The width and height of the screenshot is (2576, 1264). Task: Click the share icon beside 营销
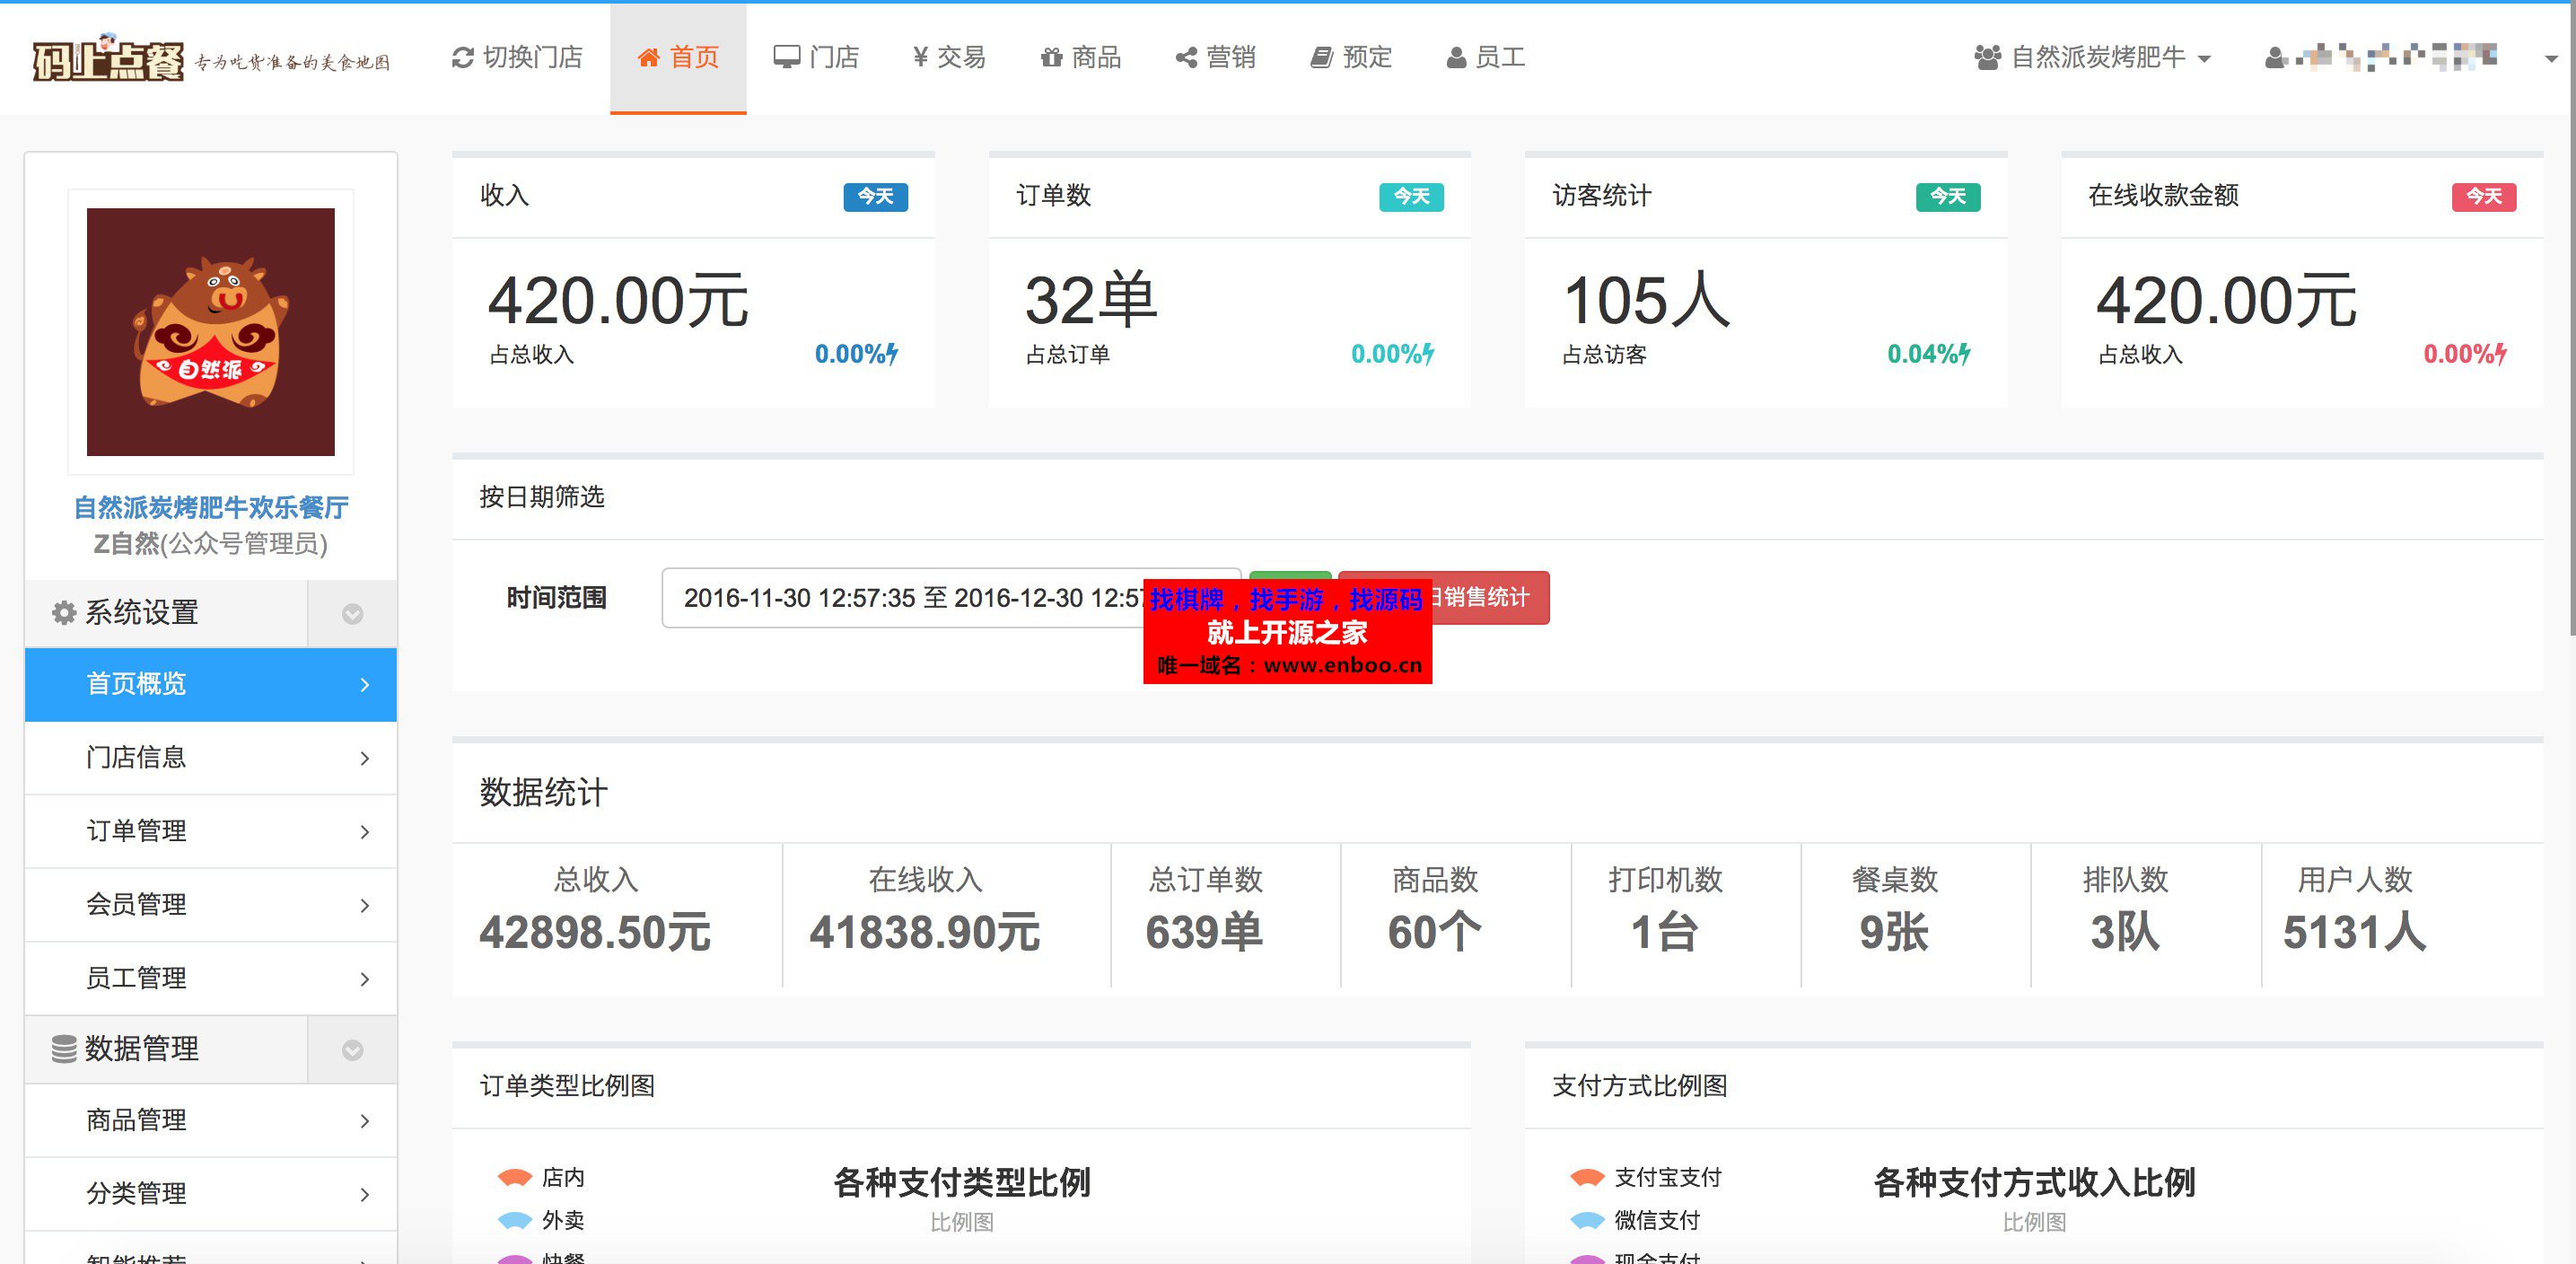tap(1186, 58)
